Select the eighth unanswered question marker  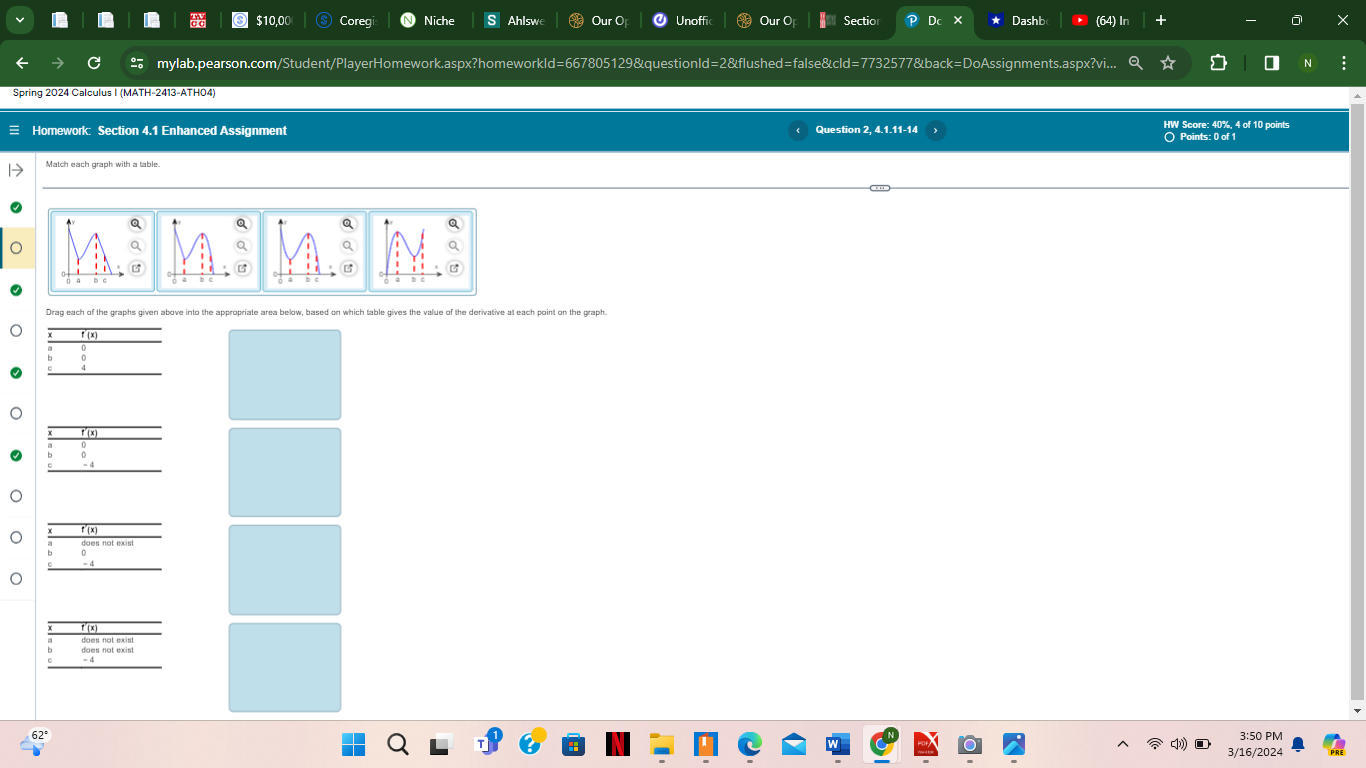tap(15, 496)
